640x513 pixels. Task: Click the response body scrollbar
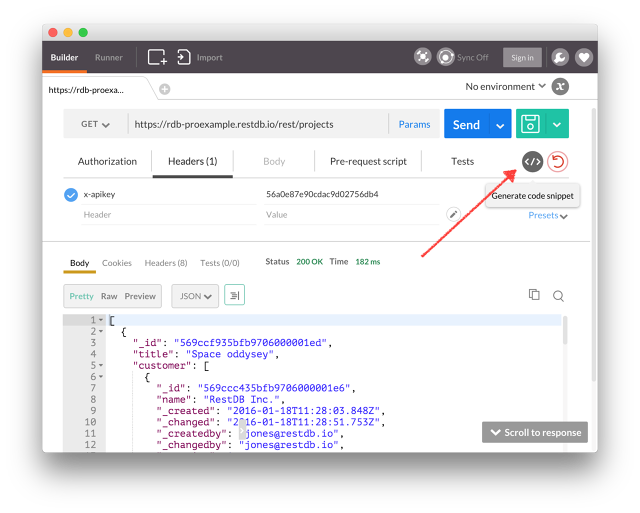tap(565, 331)
